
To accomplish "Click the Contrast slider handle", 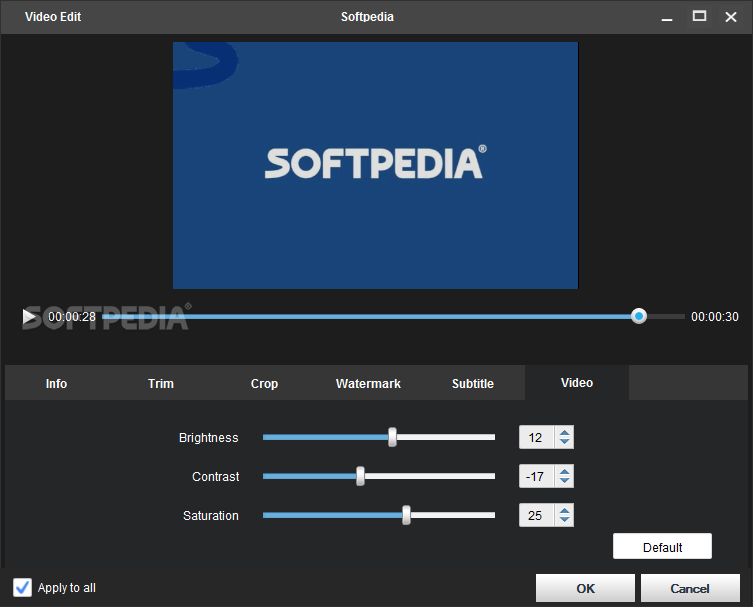I will [360, 476].
